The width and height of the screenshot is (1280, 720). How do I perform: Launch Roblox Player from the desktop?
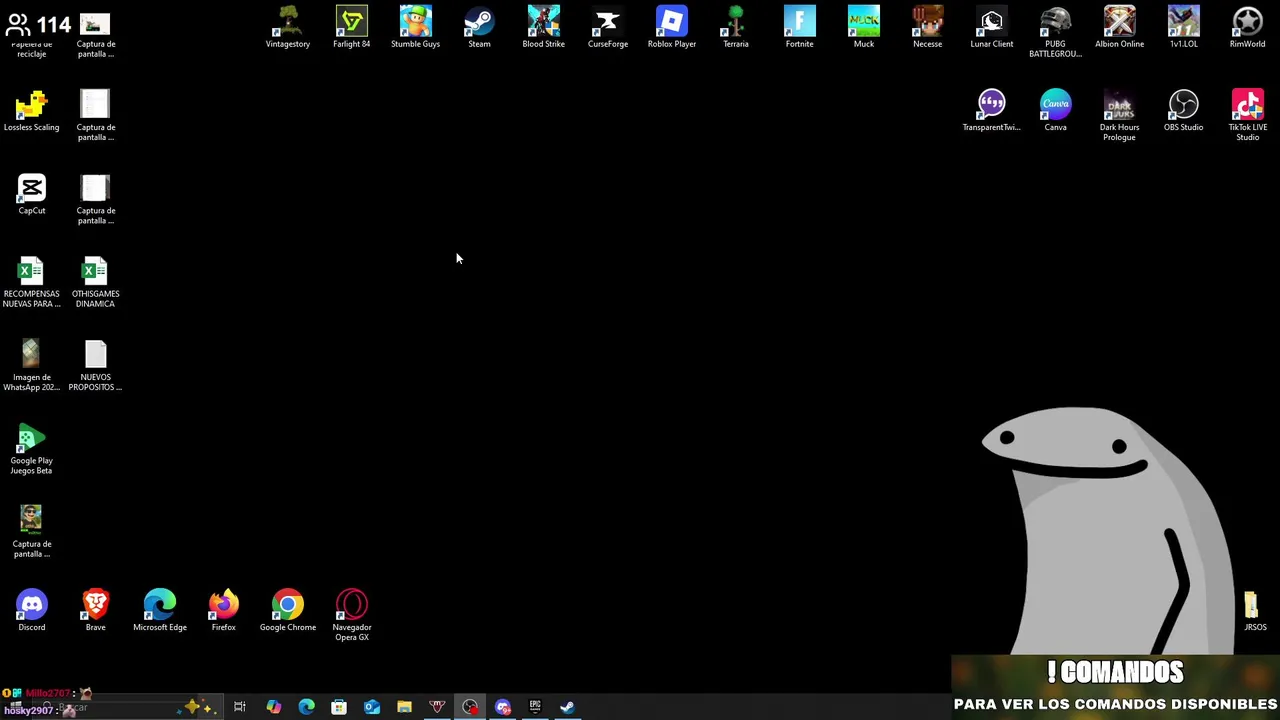(x=672, y=27)
